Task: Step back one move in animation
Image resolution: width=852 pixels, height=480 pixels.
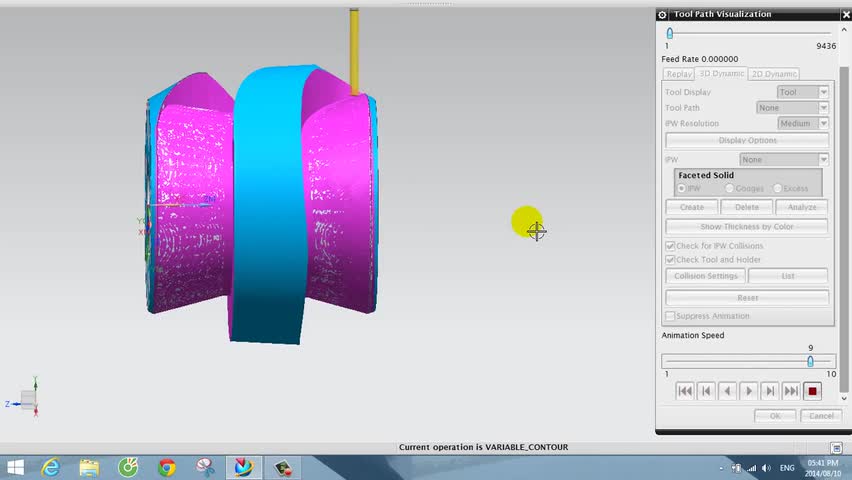Action: [x=706, y=391]
